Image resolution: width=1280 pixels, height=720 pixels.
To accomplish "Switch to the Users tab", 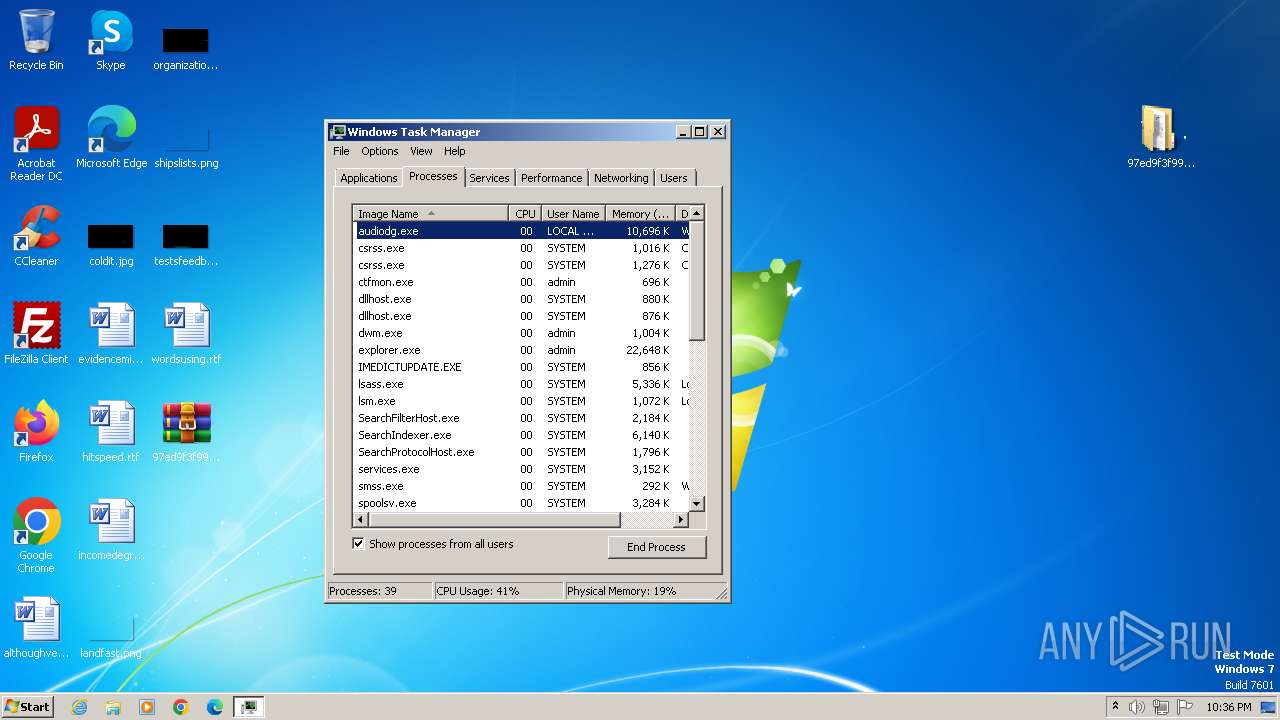I will [674, 178].
